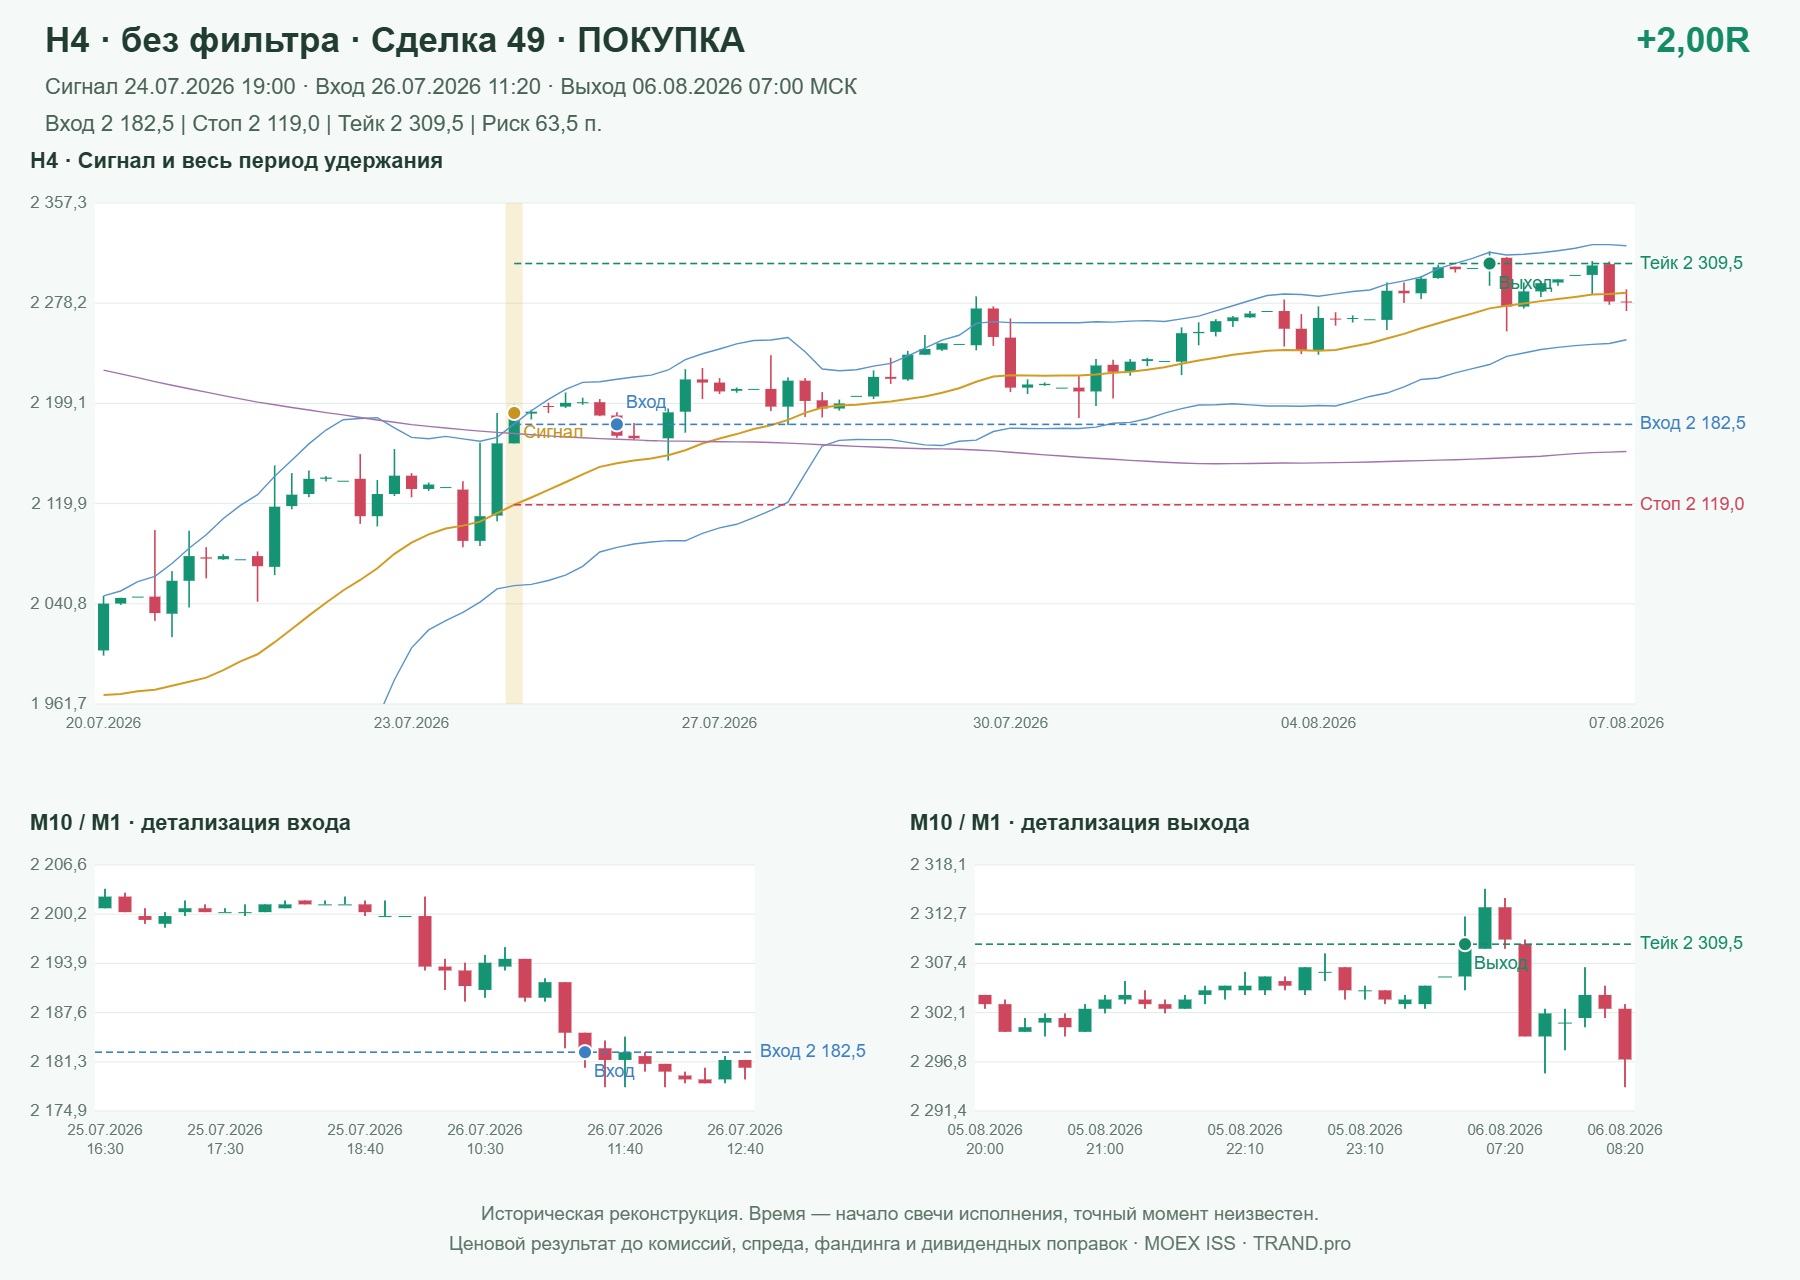Image resolution: width=1800 pixels, height=1280 pixels.
Task: Click the 20.07.2026 date axis label
Action: coord(103,723)
